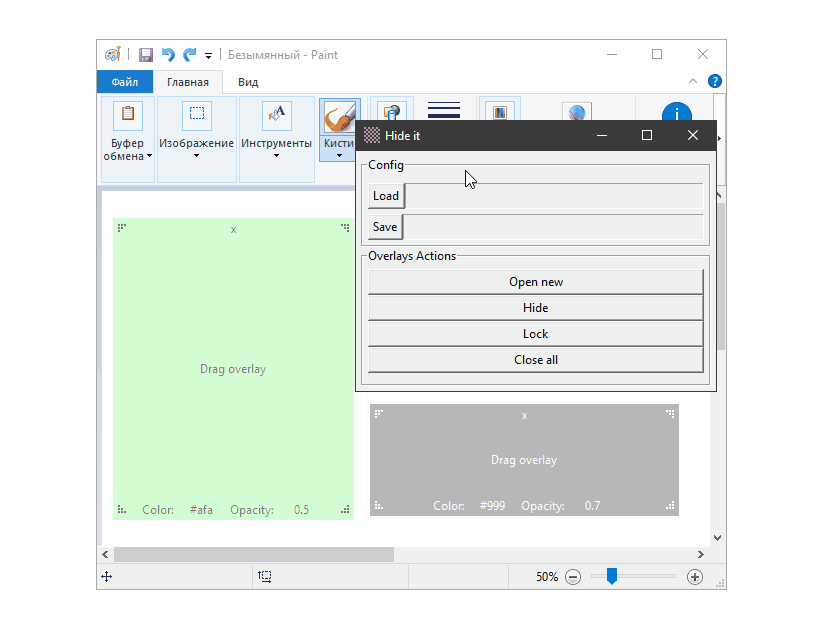Maximize the Hide it window
This screenshot has width=813, height=643.
[647, 135]
